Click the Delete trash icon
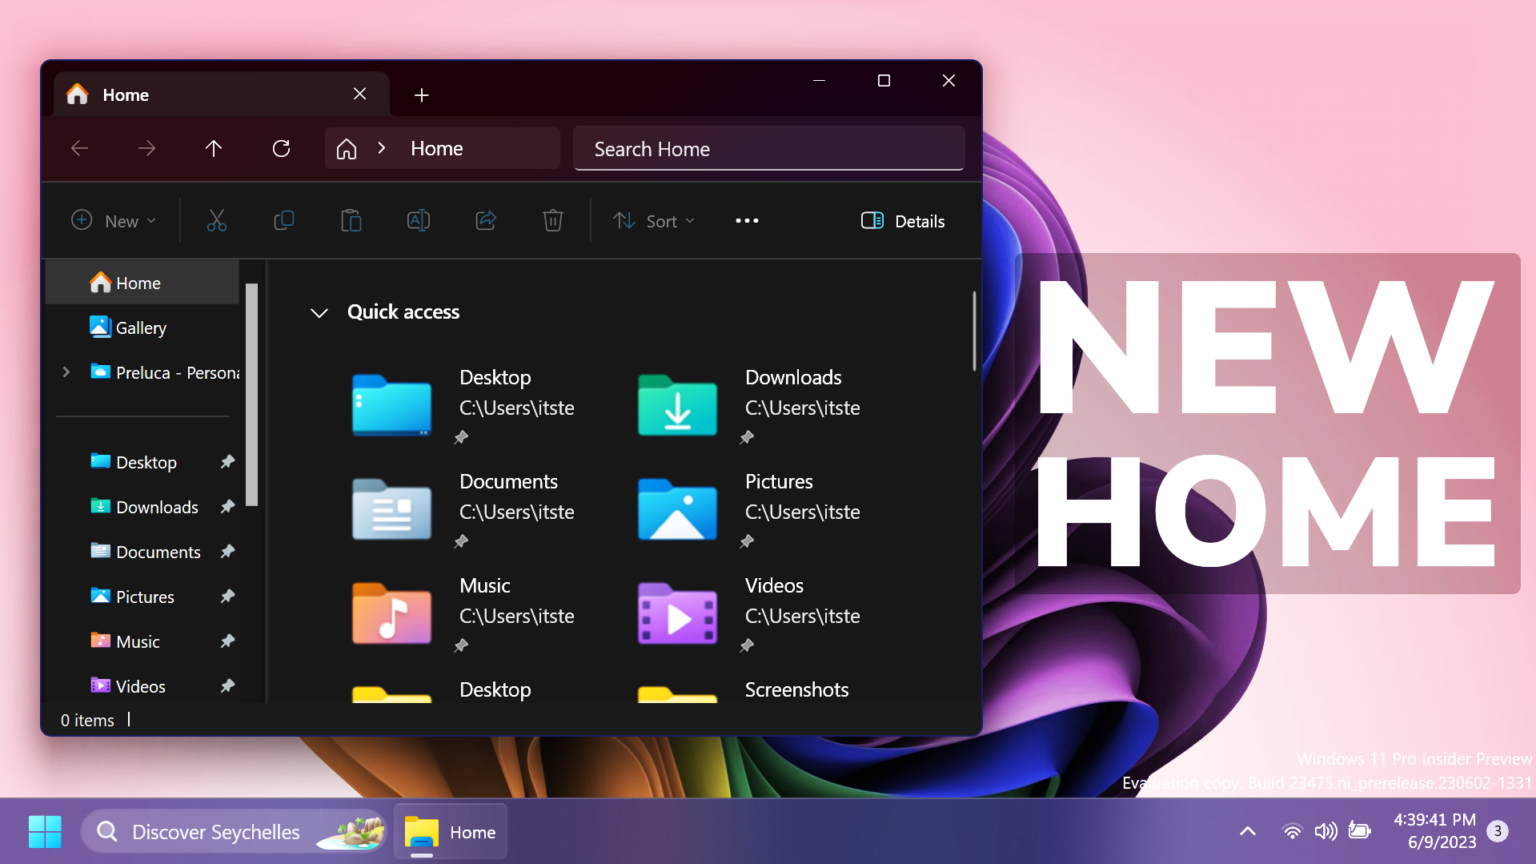 pos(553,220)
